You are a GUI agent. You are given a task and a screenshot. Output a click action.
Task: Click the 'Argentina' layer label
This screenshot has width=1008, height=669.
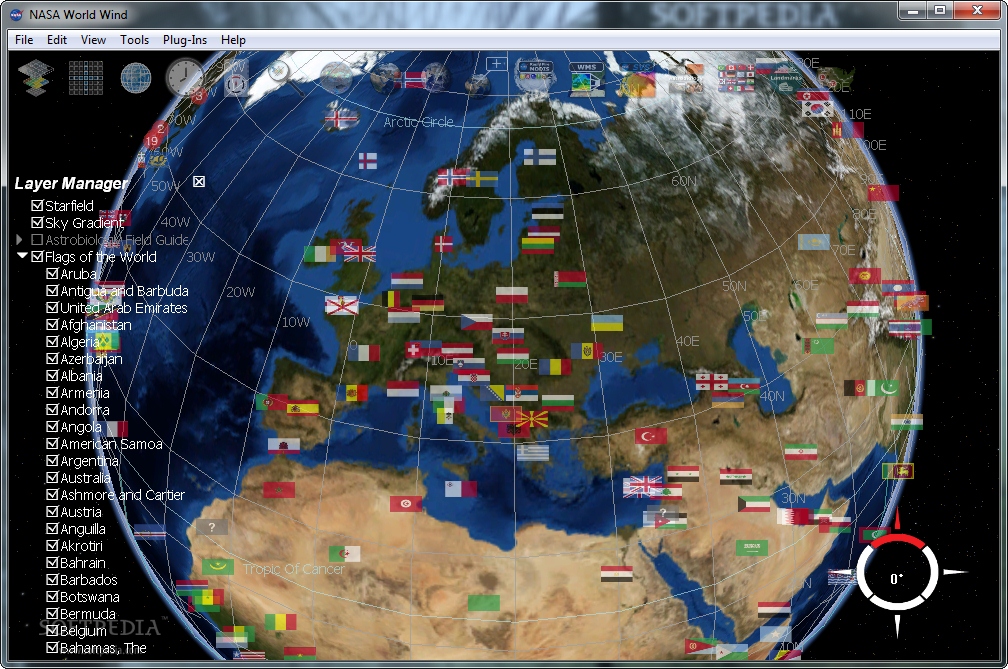point(89,461)
